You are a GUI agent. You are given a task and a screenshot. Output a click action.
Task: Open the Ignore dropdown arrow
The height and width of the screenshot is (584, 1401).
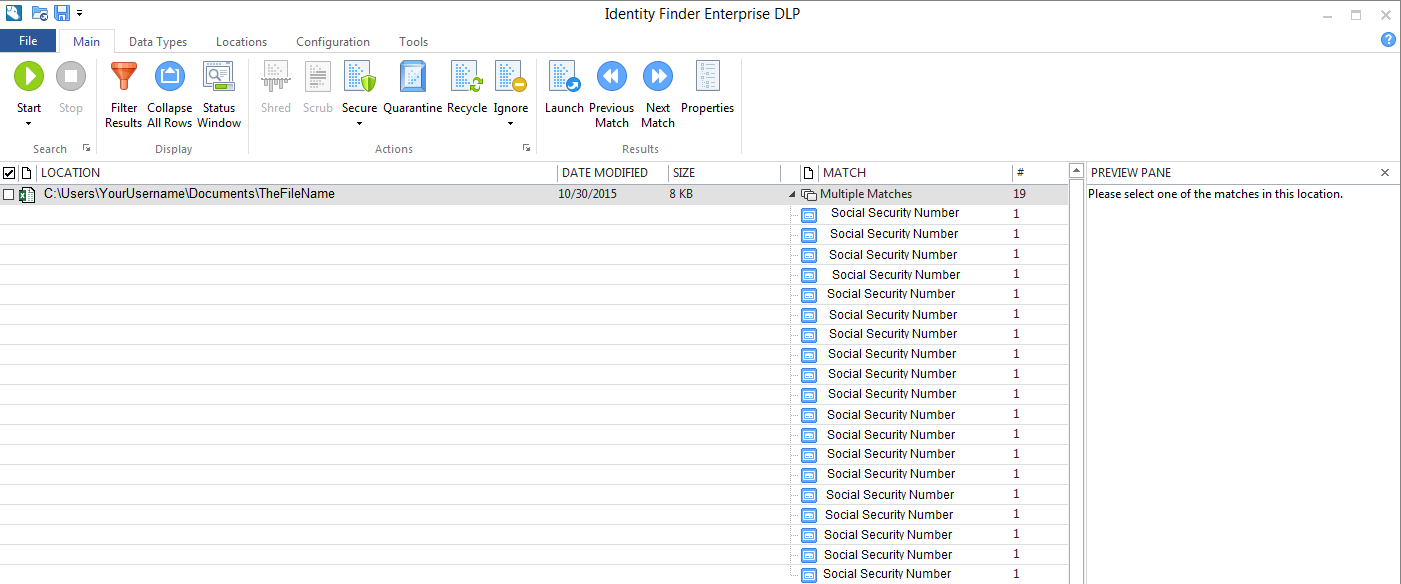pyautogui.click(x=510, y=123)
